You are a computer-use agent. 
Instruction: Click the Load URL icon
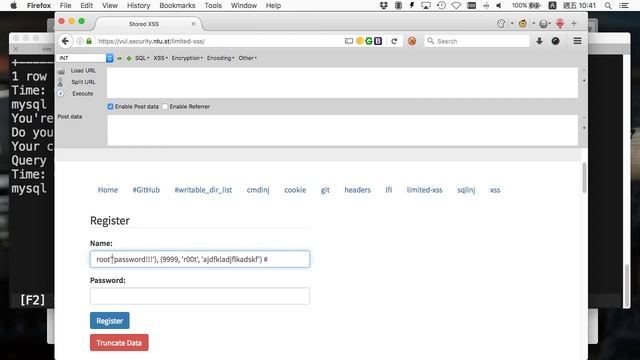pyautogui.click(x=61, y=71)
